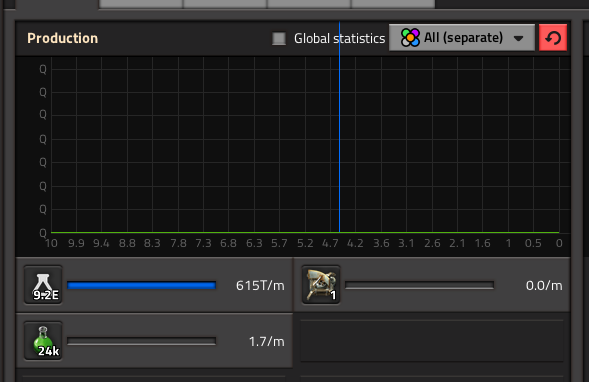Click the 4.7 label on the time axis
Screen dimensions: 589x382
(x=330, y=243)
